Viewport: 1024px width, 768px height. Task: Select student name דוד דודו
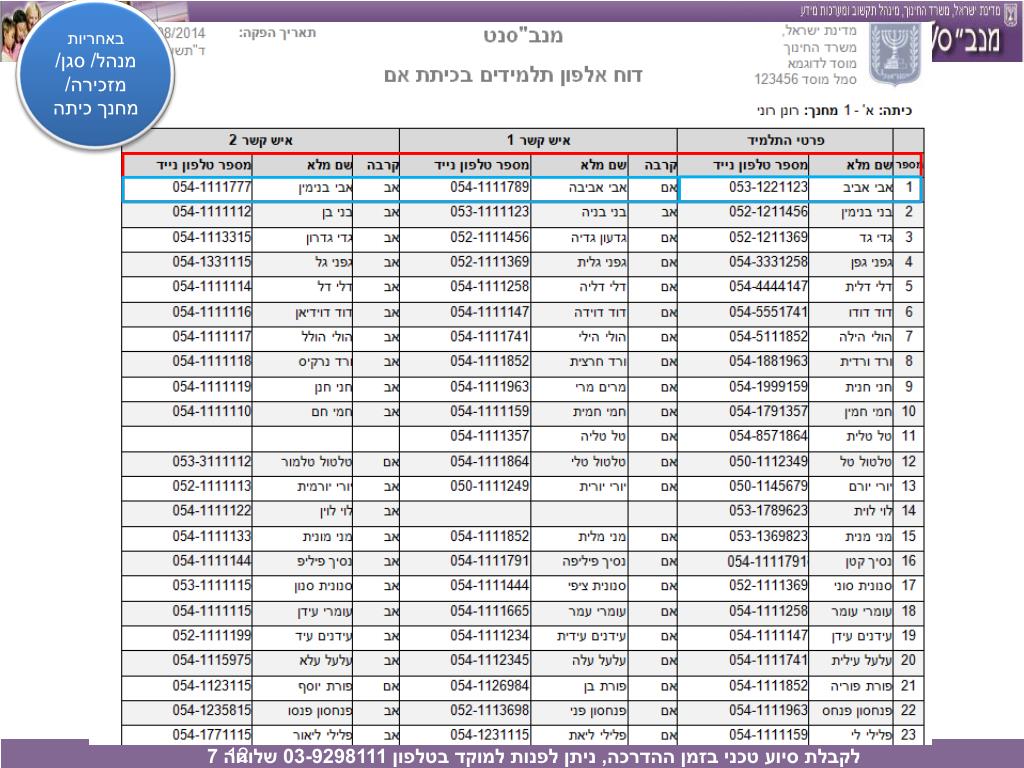tap(870, 313)
